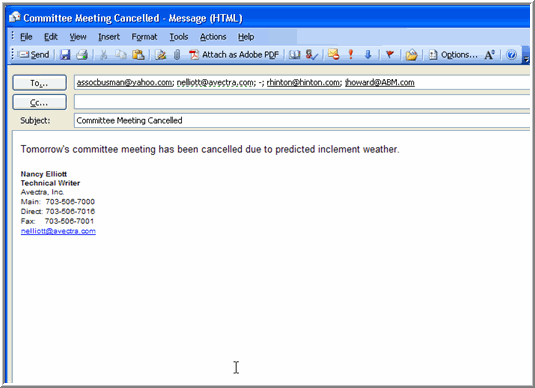Open the Format menu
The width and height of the screenshot is (535, 388).
[x=144, y=37]
